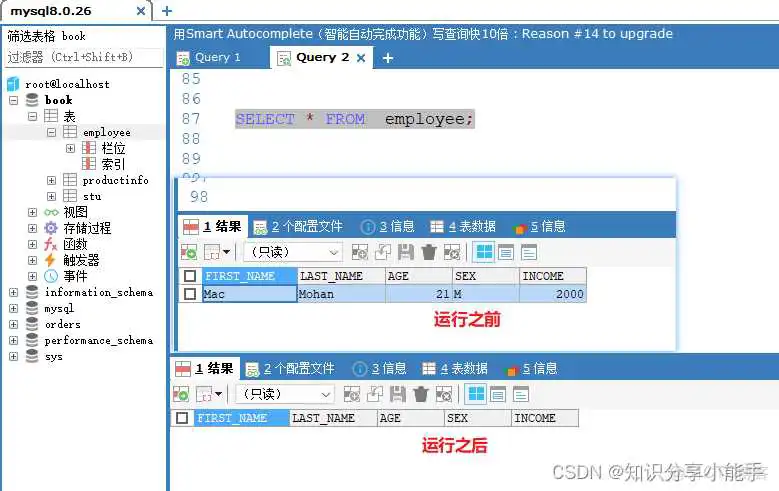Expand the 栏位 columns node
The height and width of the screenshot is (491, 779).
[x=70, y=148]
